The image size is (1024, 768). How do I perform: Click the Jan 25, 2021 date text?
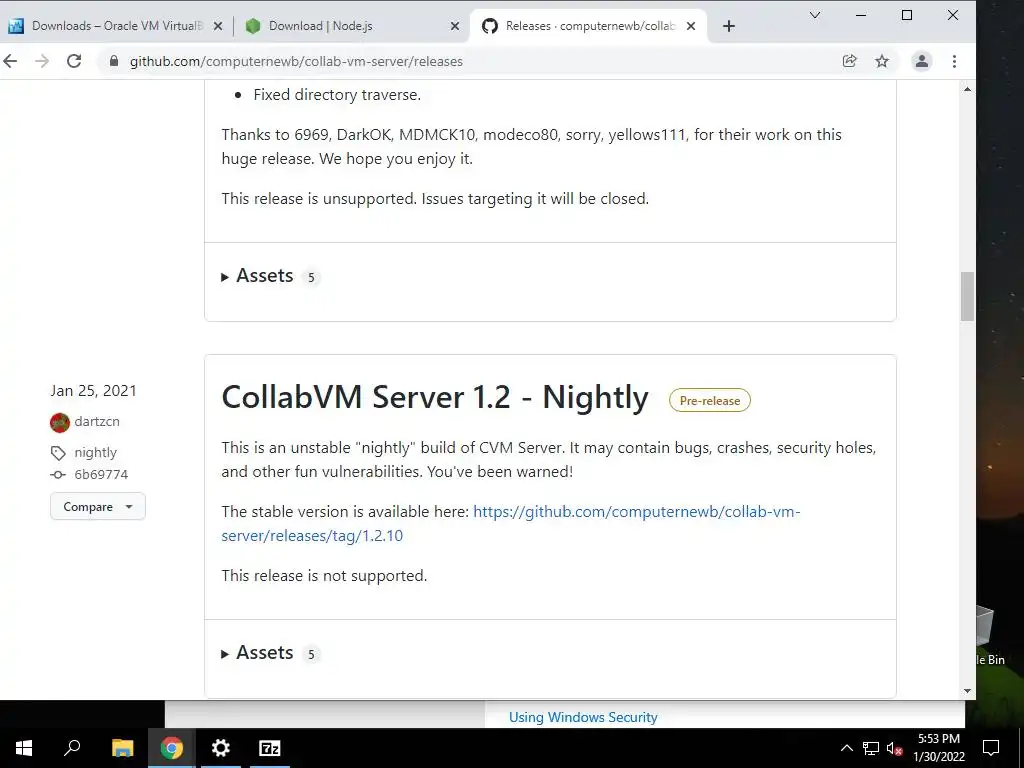coord(93,391)
